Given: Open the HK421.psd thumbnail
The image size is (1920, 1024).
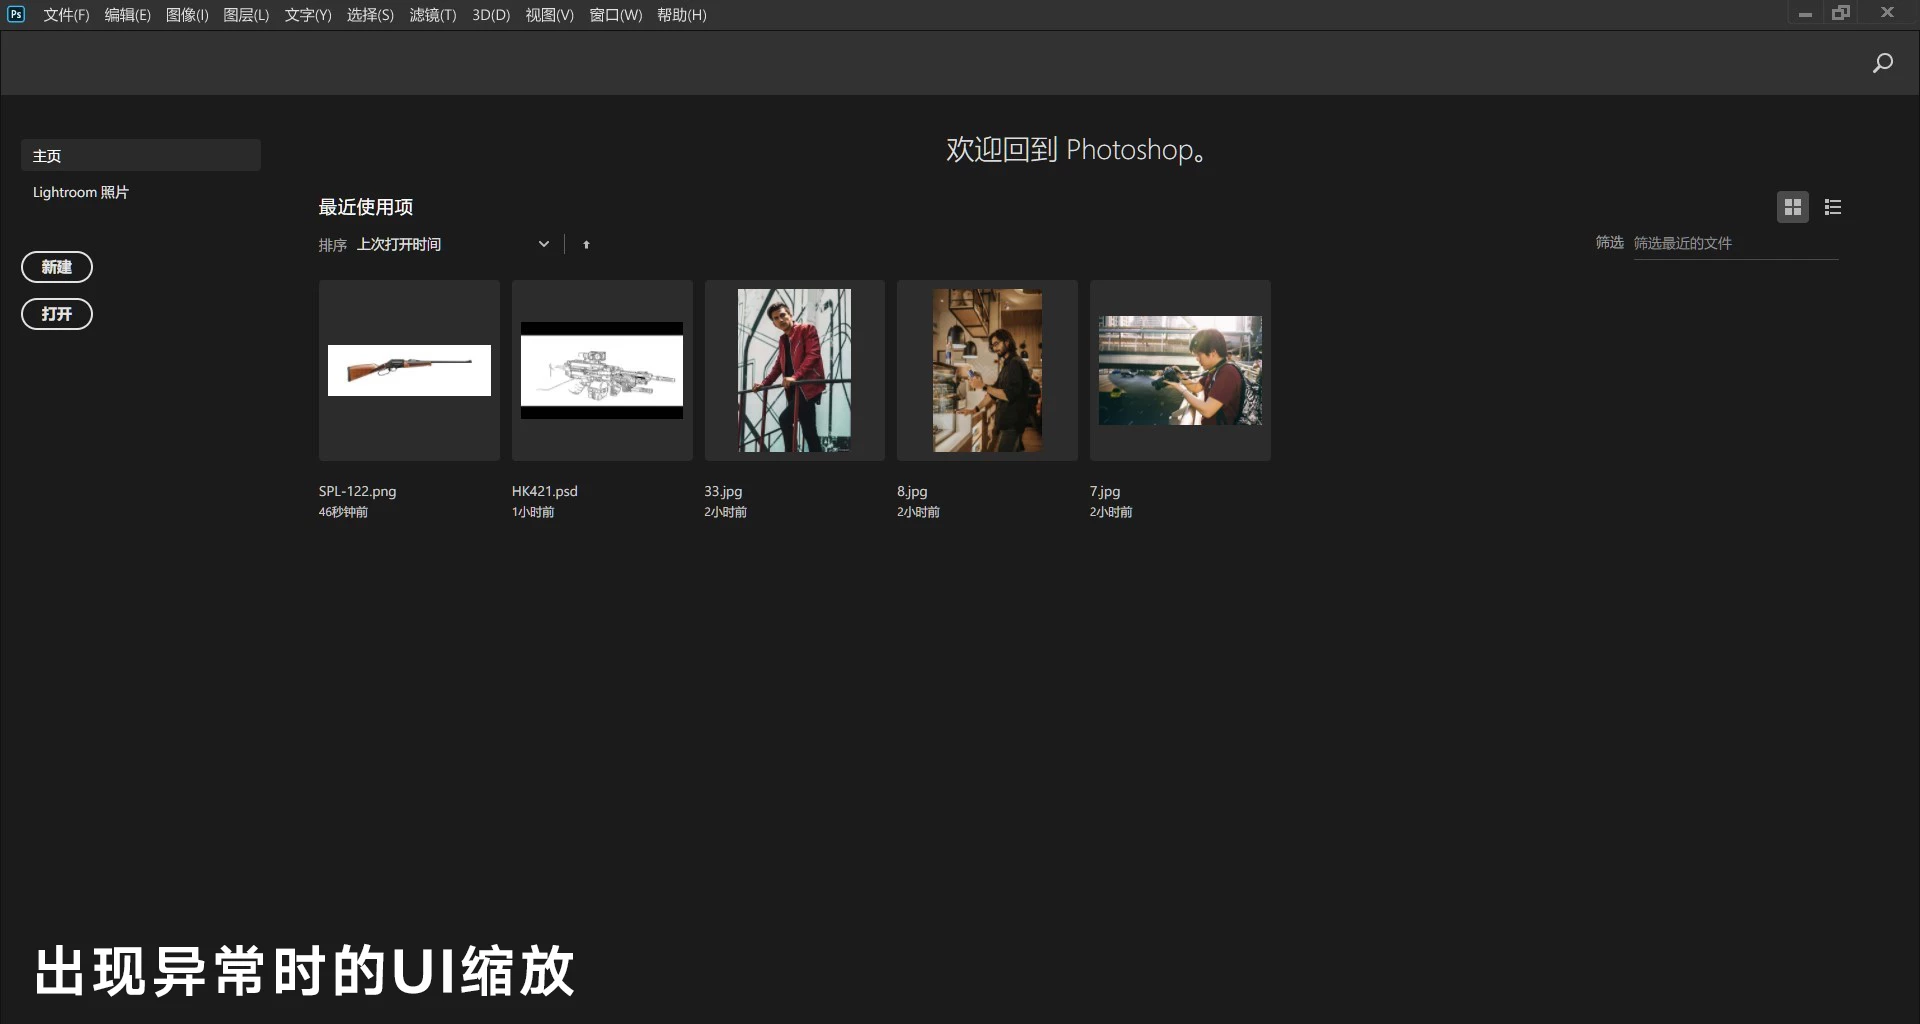Looking at the screenshot, I should pos(602,370).
